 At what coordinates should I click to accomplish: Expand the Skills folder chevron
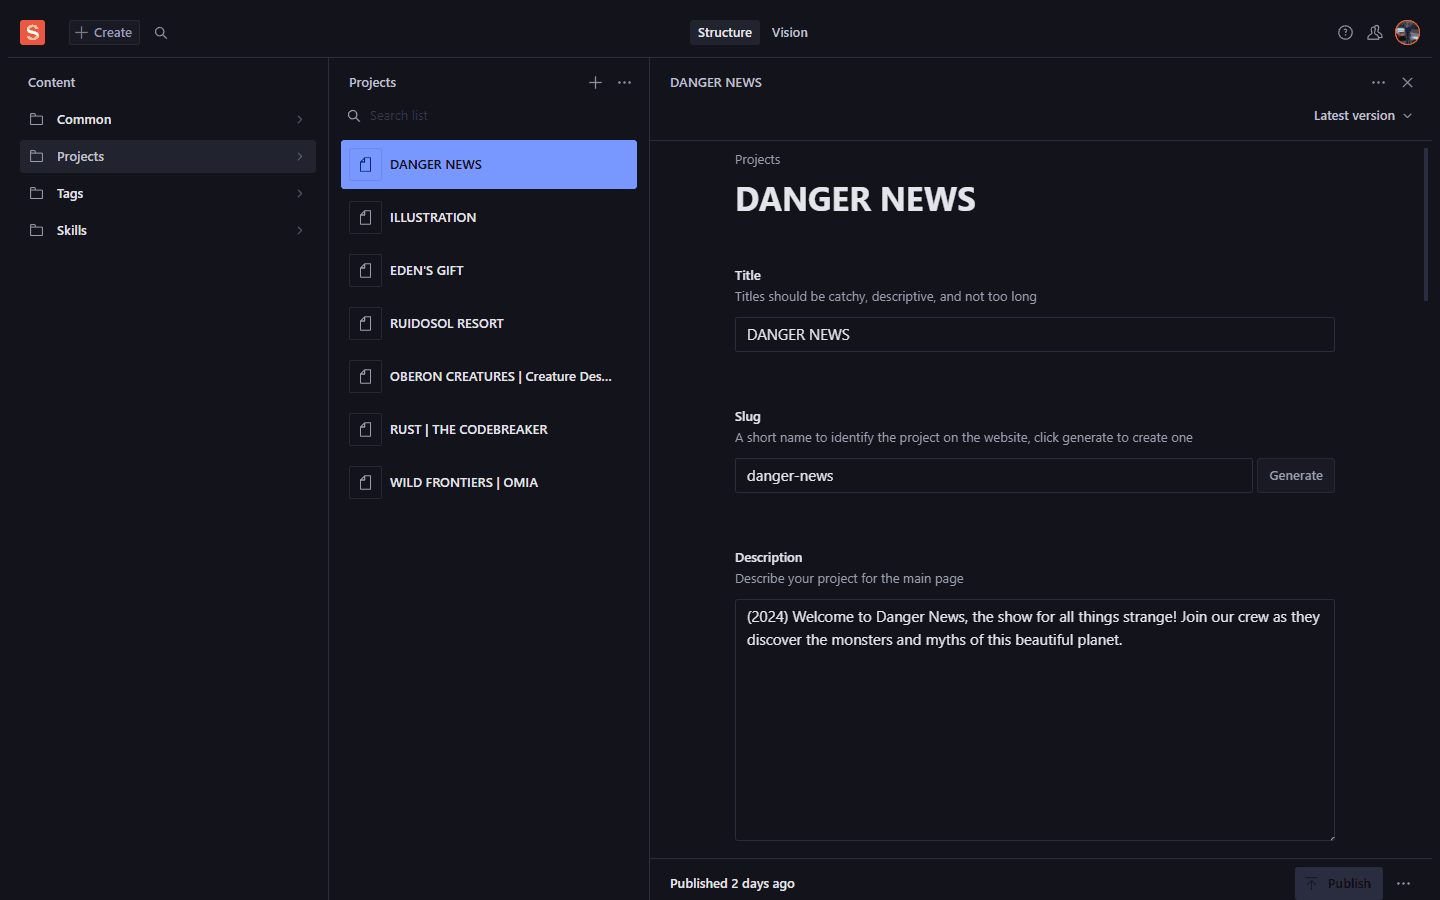299,231
